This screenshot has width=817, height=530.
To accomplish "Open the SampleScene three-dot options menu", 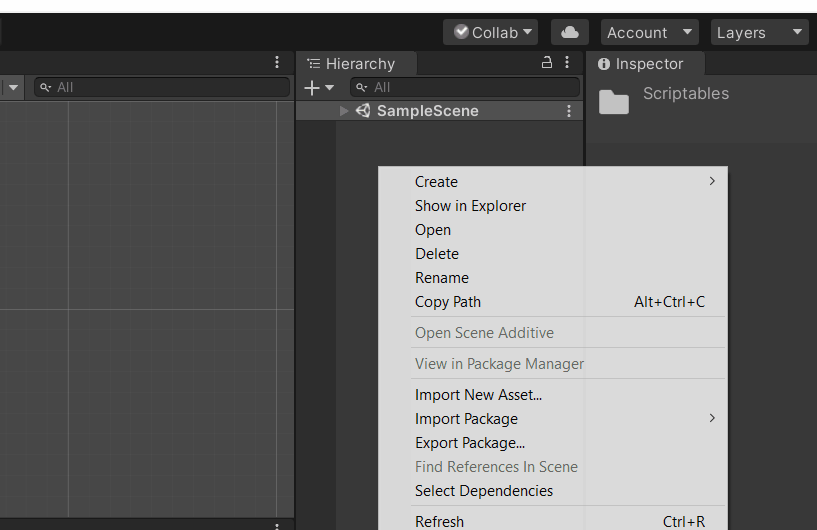I will click(569, 111).
